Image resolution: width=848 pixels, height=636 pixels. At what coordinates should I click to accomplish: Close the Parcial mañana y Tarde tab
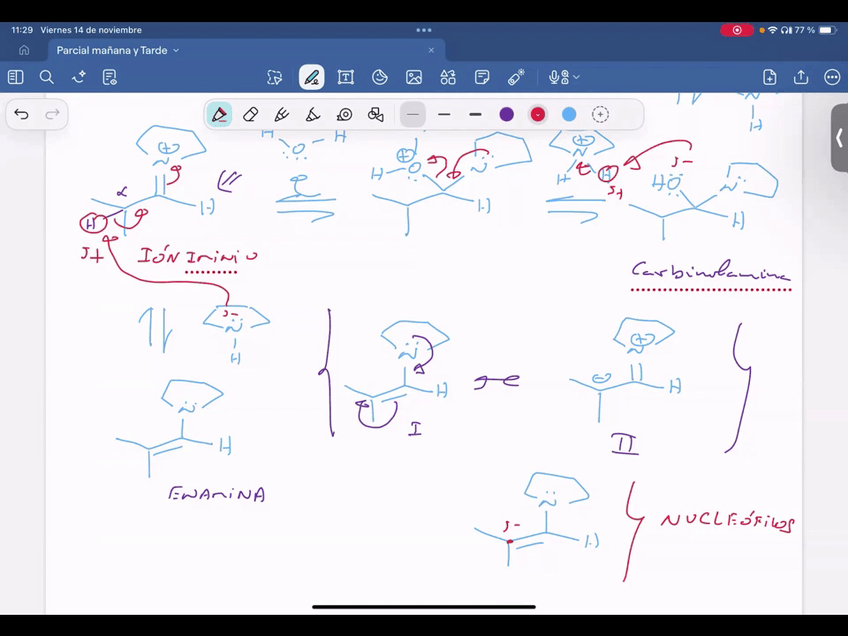tap(431, 50)
